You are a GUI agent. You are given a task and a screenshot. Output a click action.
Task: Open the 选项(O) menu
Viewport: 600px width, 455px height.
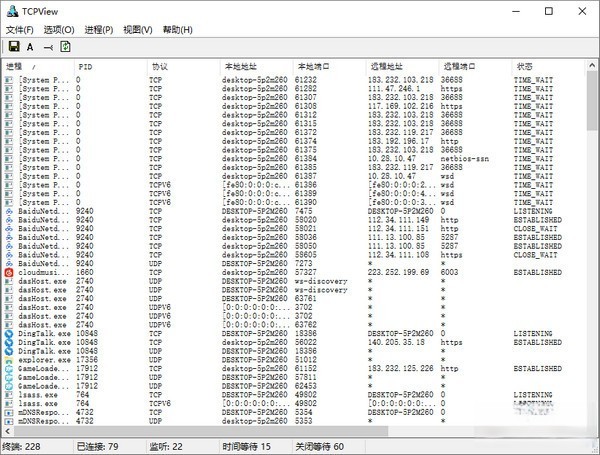pyautogui.click(x=59, y=30)
